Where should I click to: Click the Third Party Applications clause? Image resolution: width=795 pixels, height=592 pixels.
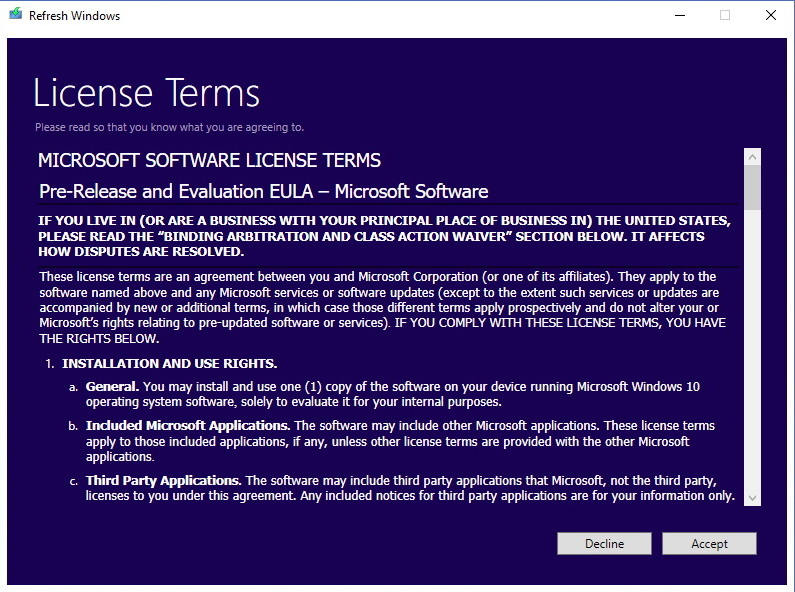410,488
